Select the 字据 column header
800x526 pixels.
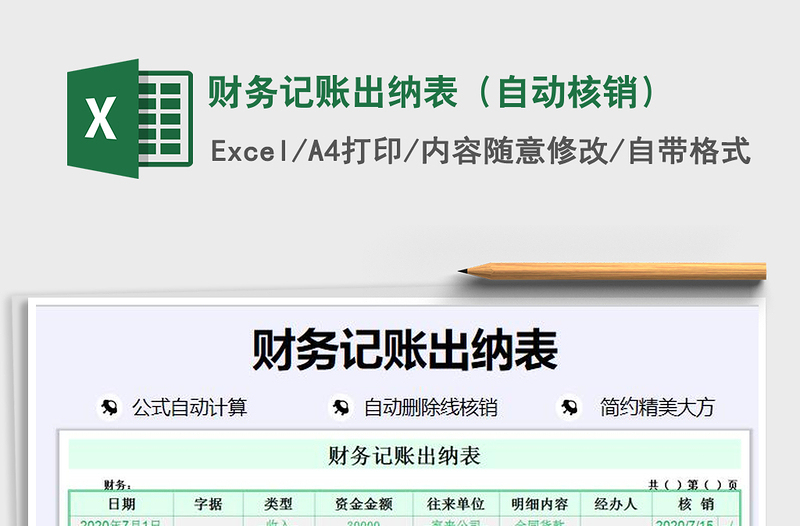click(x=208, y=504)
